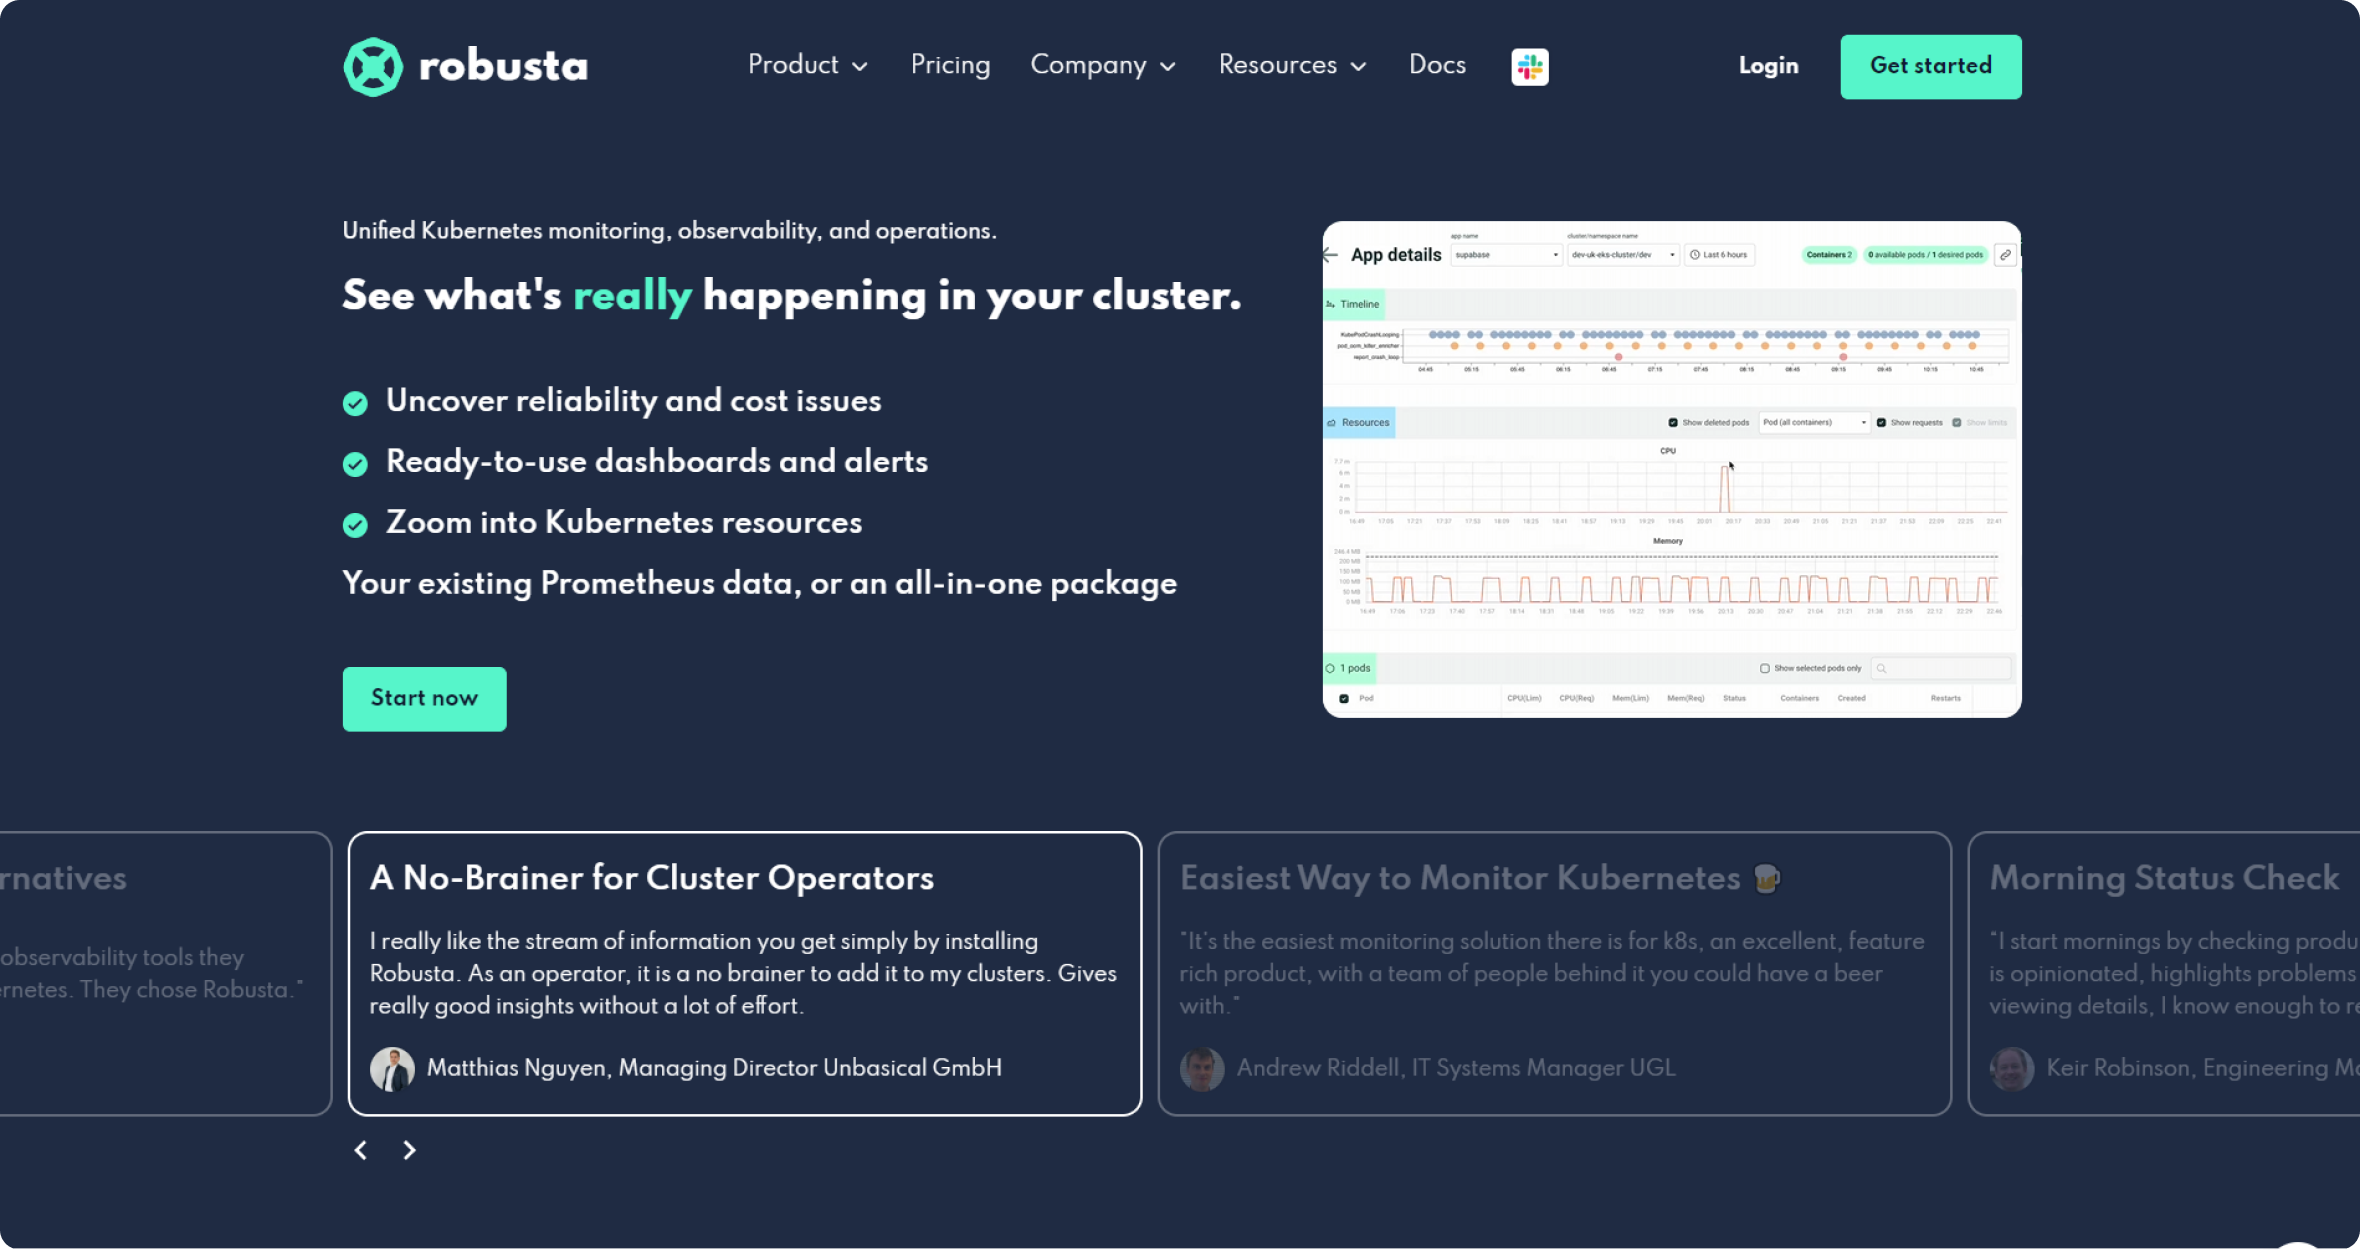Screen dimensions: 2360x1250
Task: Toggle the Show deleted pods checkbox
Action: tap(1673, 422)
